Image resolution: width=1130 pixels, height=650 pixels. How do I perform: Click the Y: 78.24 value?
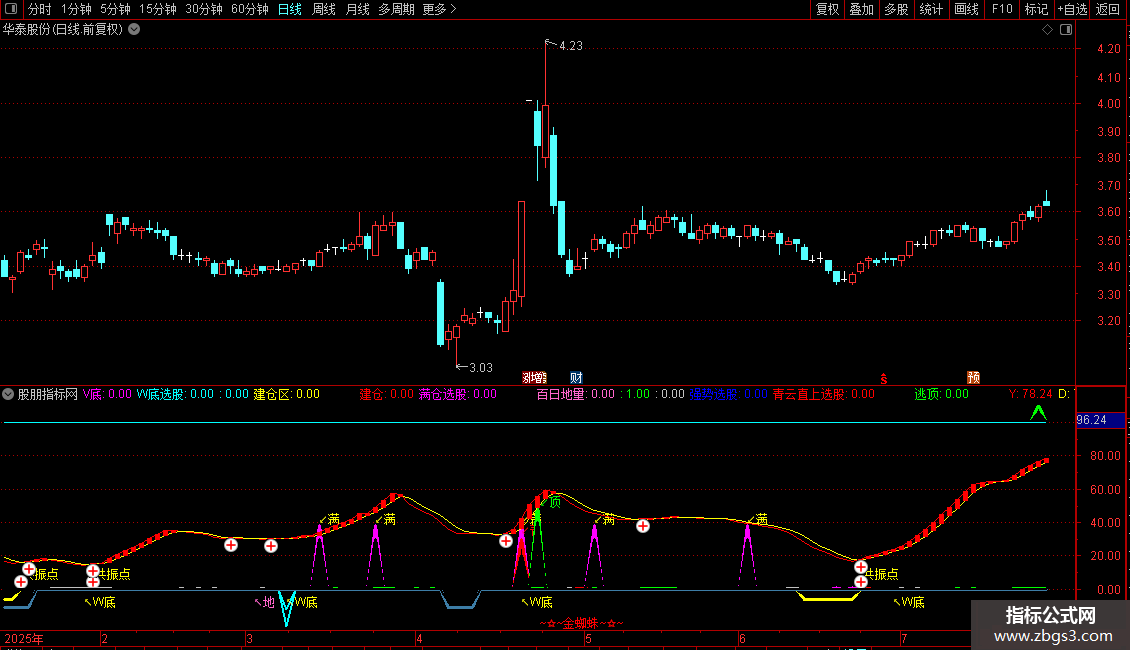pyautogui.click(x=1031, y=394)
